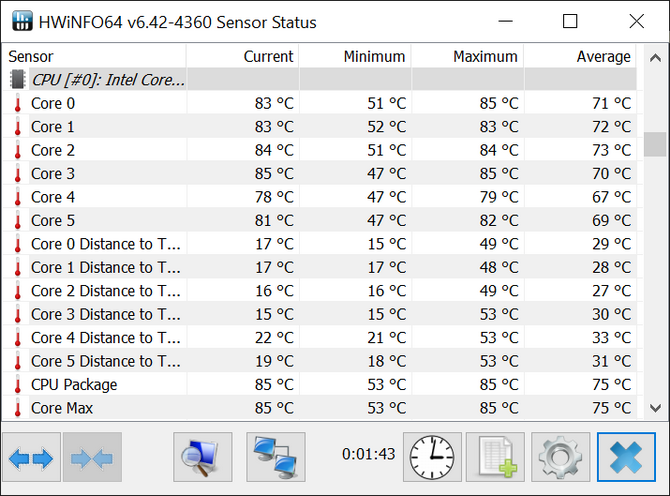Click Core 1 Distance maximum value 48 °C
The height and width of the screenshot is (496, 670).
(x=499, y=267)
